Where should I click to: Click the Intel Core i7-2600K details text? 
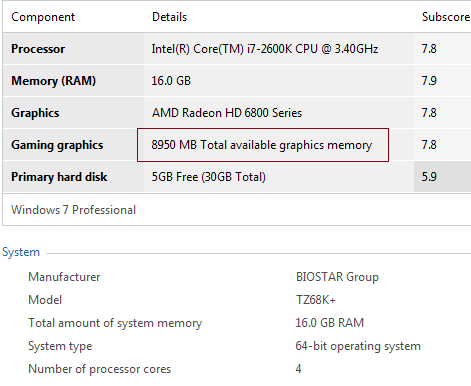tap(265, 49)
